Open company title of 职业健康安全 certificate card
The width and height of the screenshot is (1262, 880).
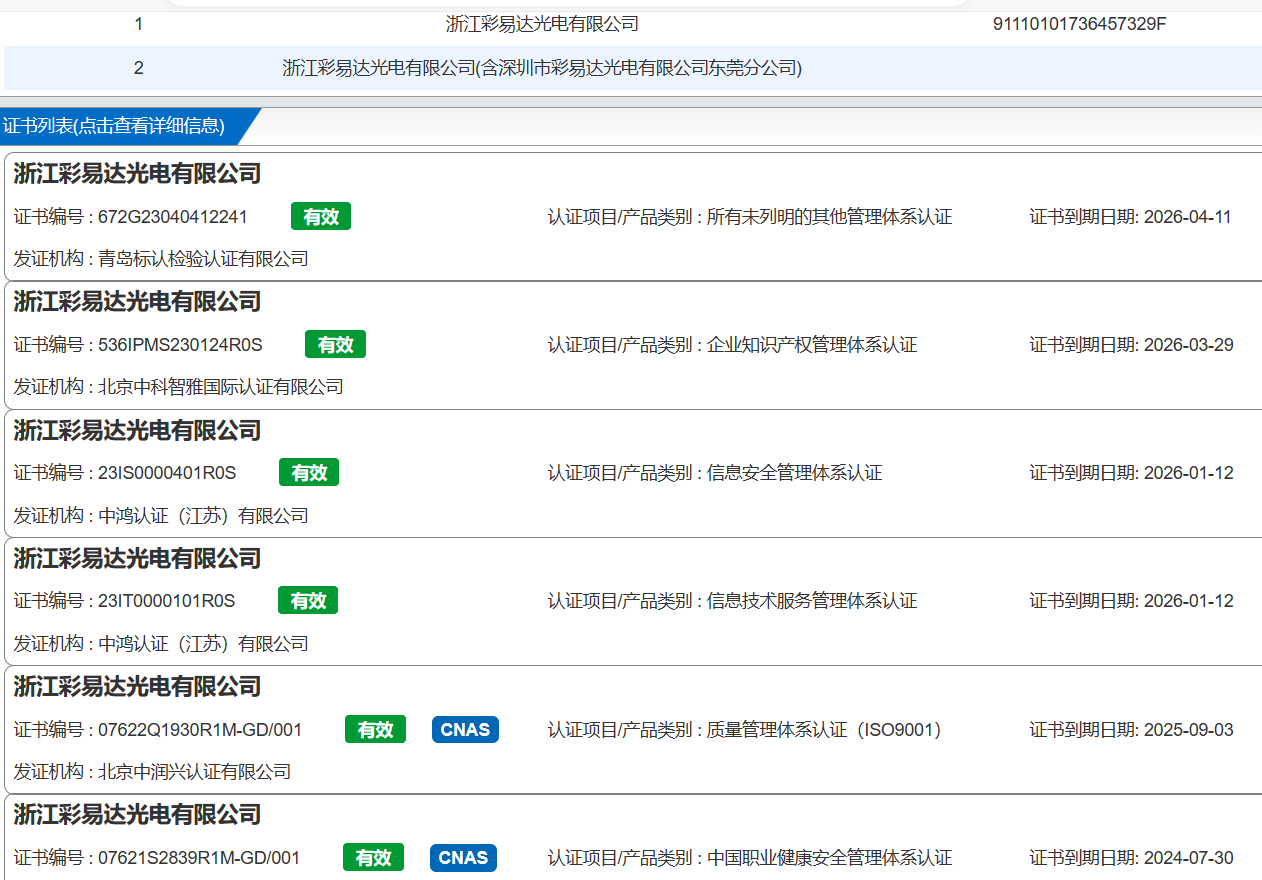pyautogui.click(x=137, y=815)
